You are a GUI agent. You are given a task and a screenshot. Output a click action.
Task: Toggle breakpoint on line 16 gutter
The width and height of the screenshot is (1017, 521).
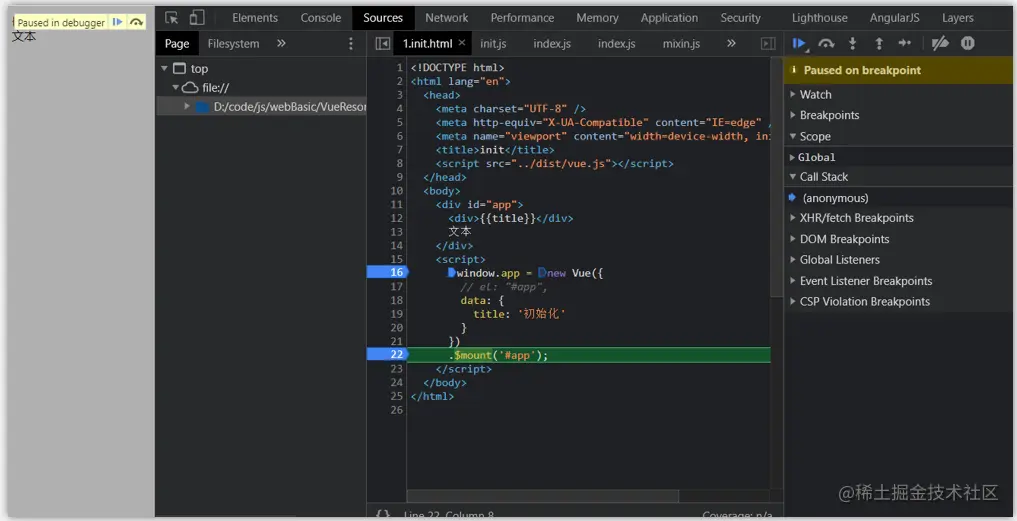pos(388,272)
